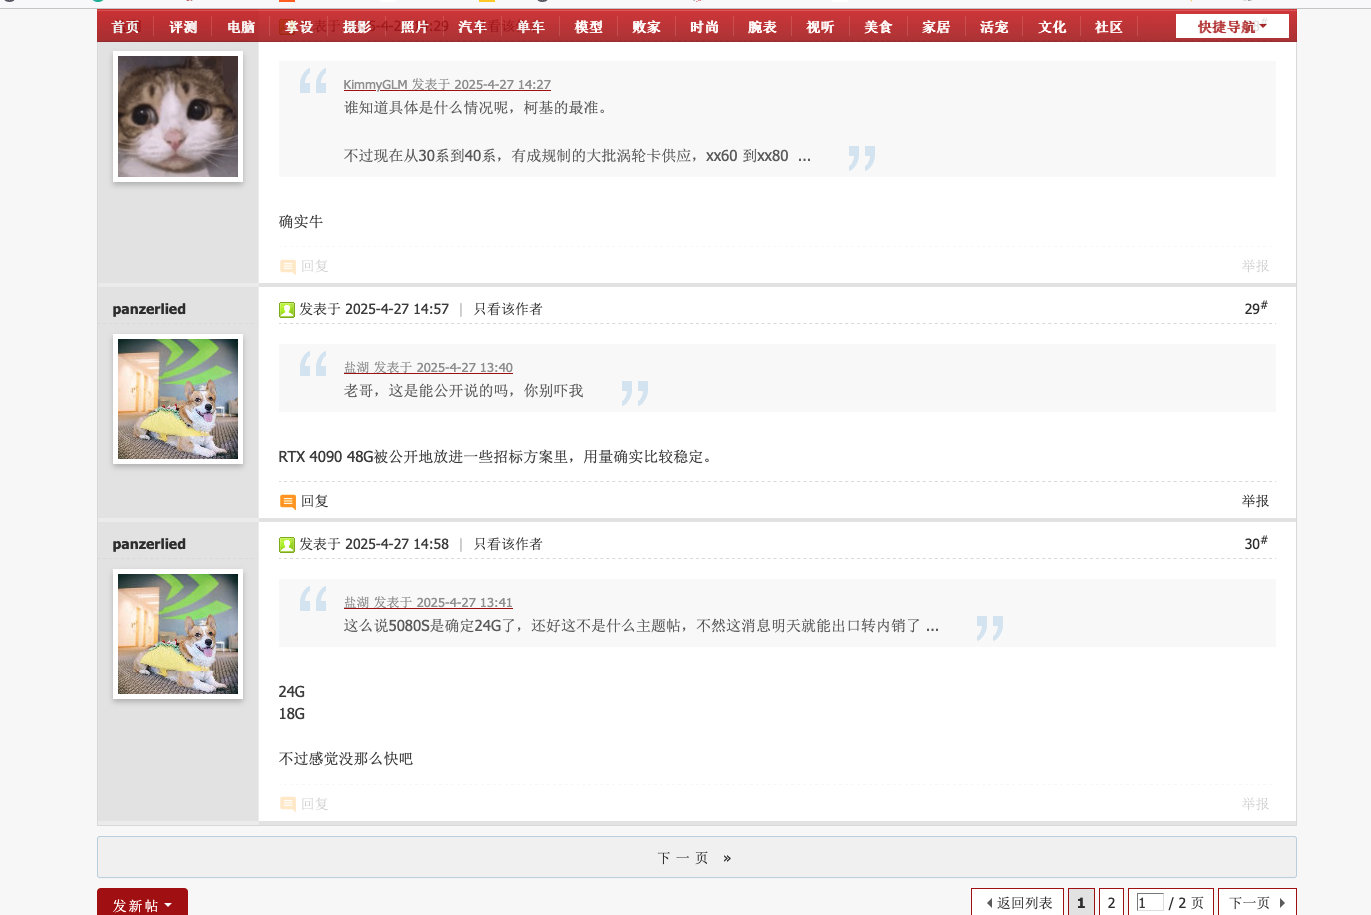Filter post 29 with 只看该作者

click(x=508, y=309)
